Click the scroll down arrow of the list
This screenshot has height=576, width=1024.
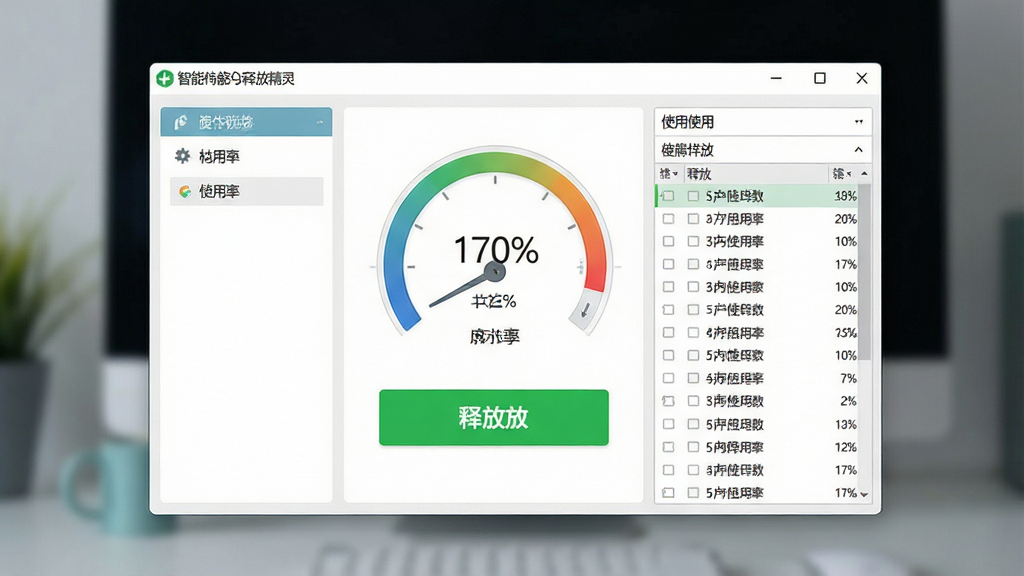click(x=864, y=494)
